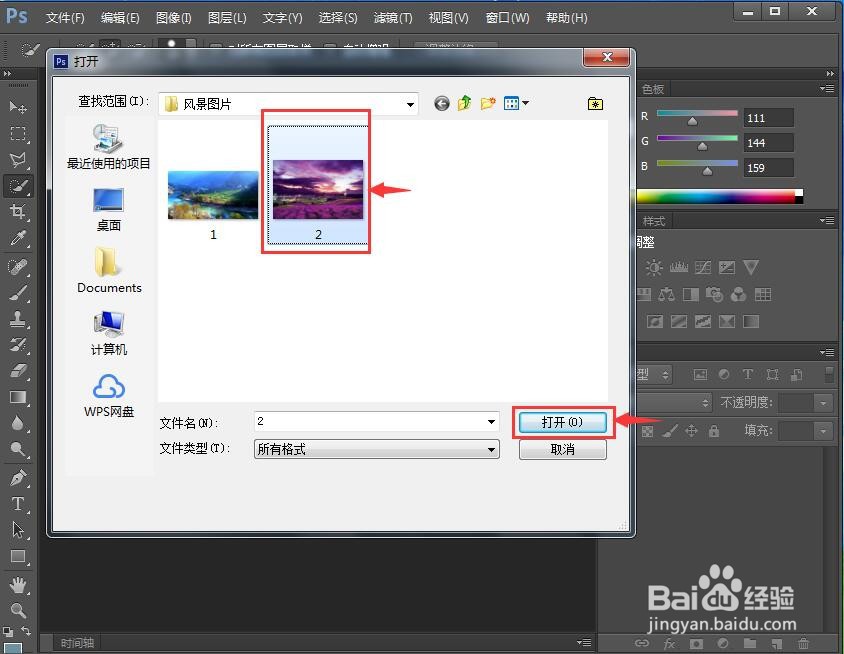Open color panel flyout menu
Image resolution: width=844 pixels, height=654 pixels.
(827, 88)
